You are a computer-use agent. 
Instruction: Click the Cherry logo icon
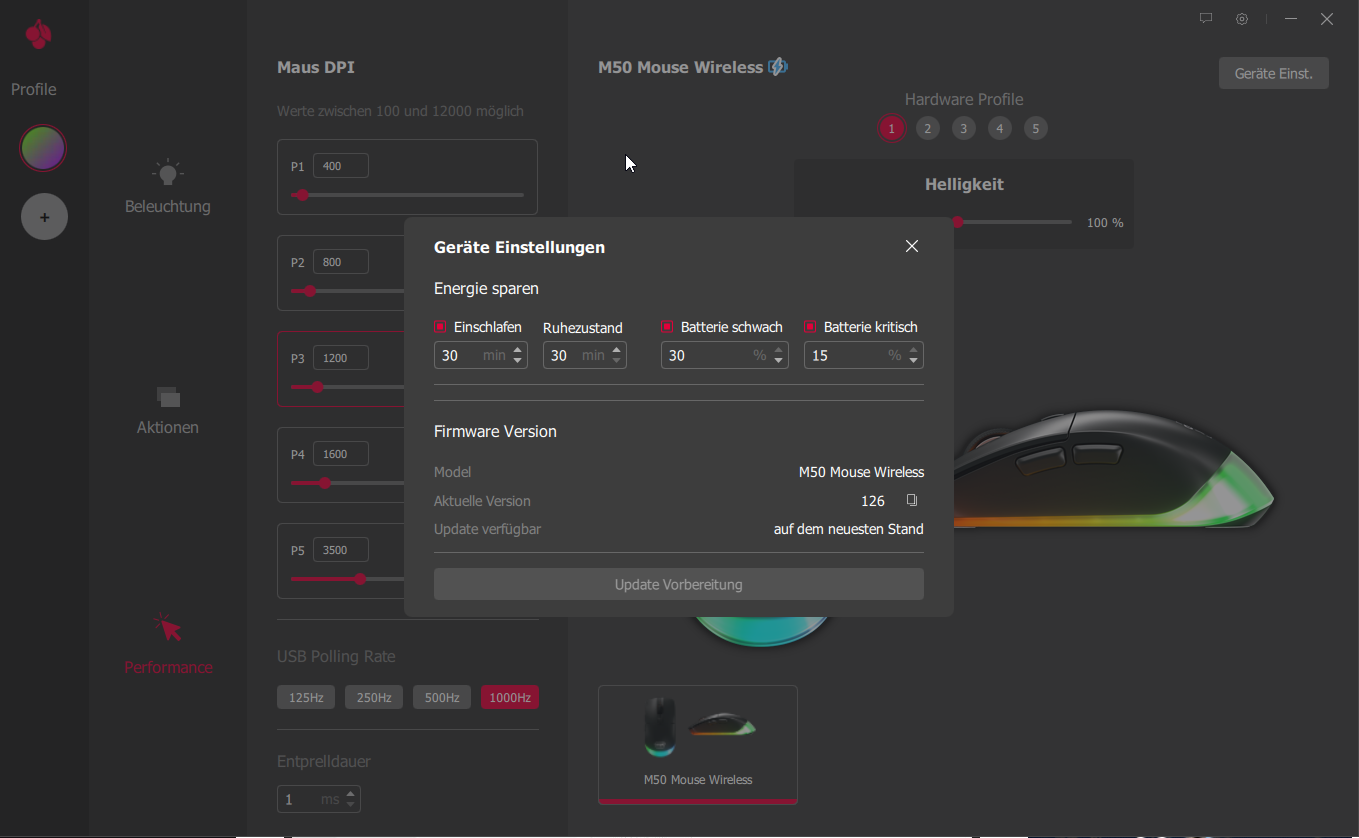tap(39, 35)
